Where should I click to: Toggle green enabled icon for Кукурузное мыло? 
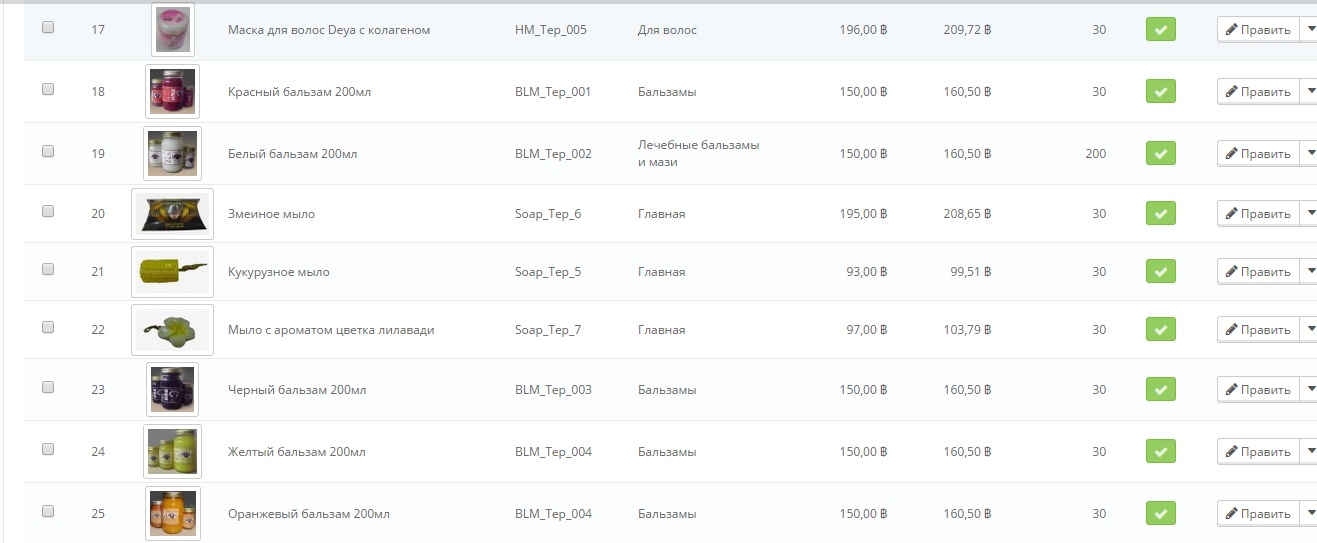(1160, 272)
